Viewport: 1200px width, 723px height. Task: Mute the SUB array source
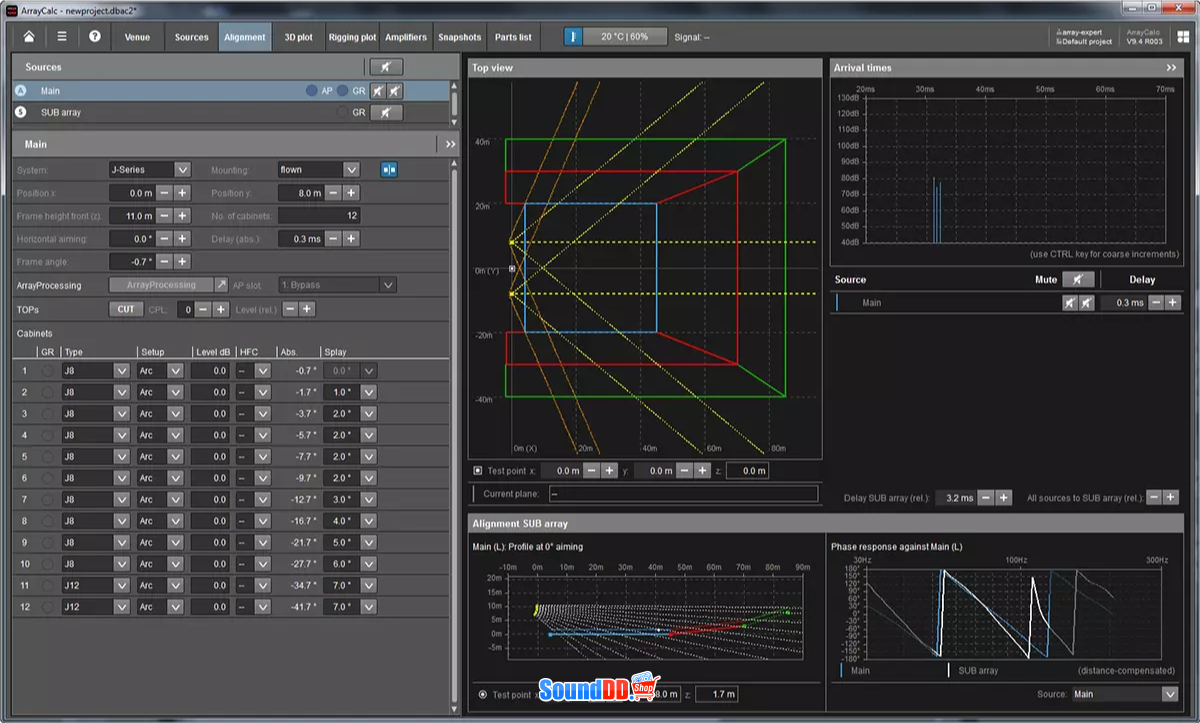(386, 113)
